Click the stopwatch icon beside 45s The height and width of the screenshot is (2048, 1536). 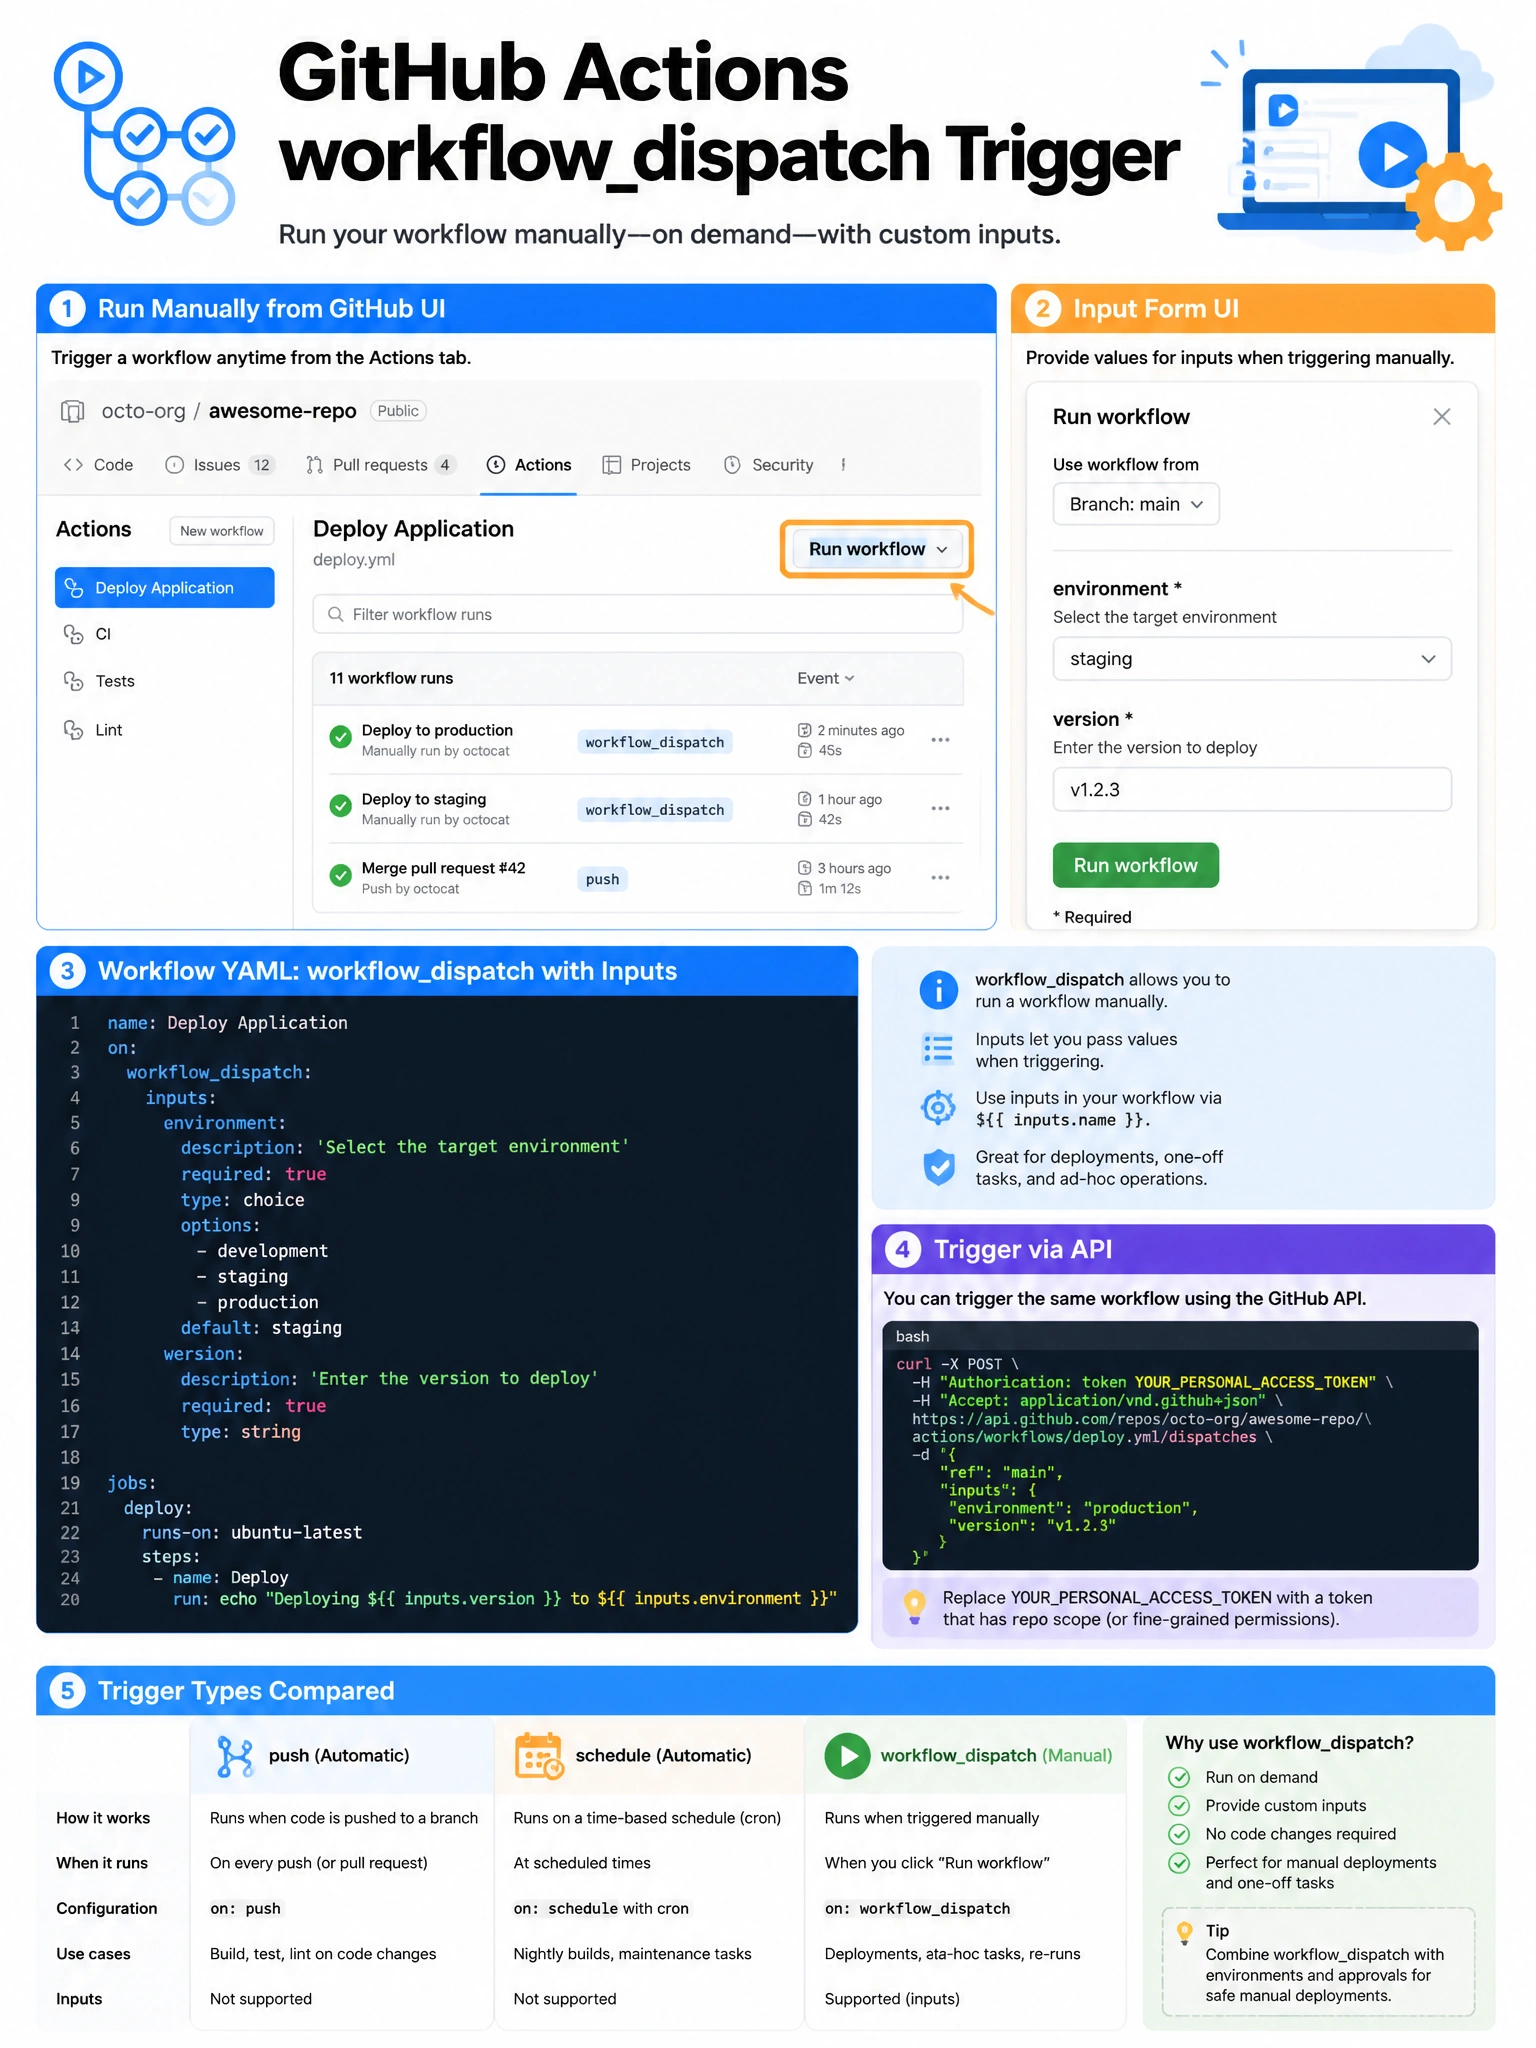[x=804, y=750]
